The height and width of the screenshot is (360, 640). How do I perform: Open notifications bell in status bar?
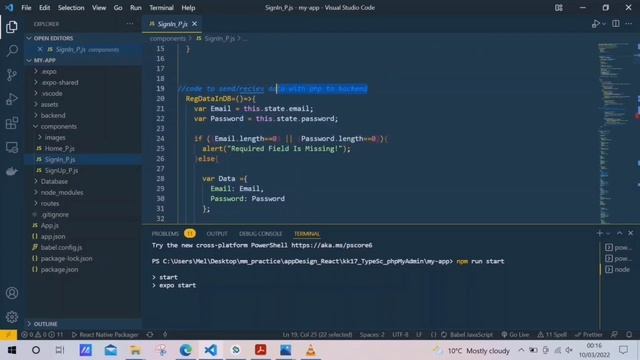629,335
